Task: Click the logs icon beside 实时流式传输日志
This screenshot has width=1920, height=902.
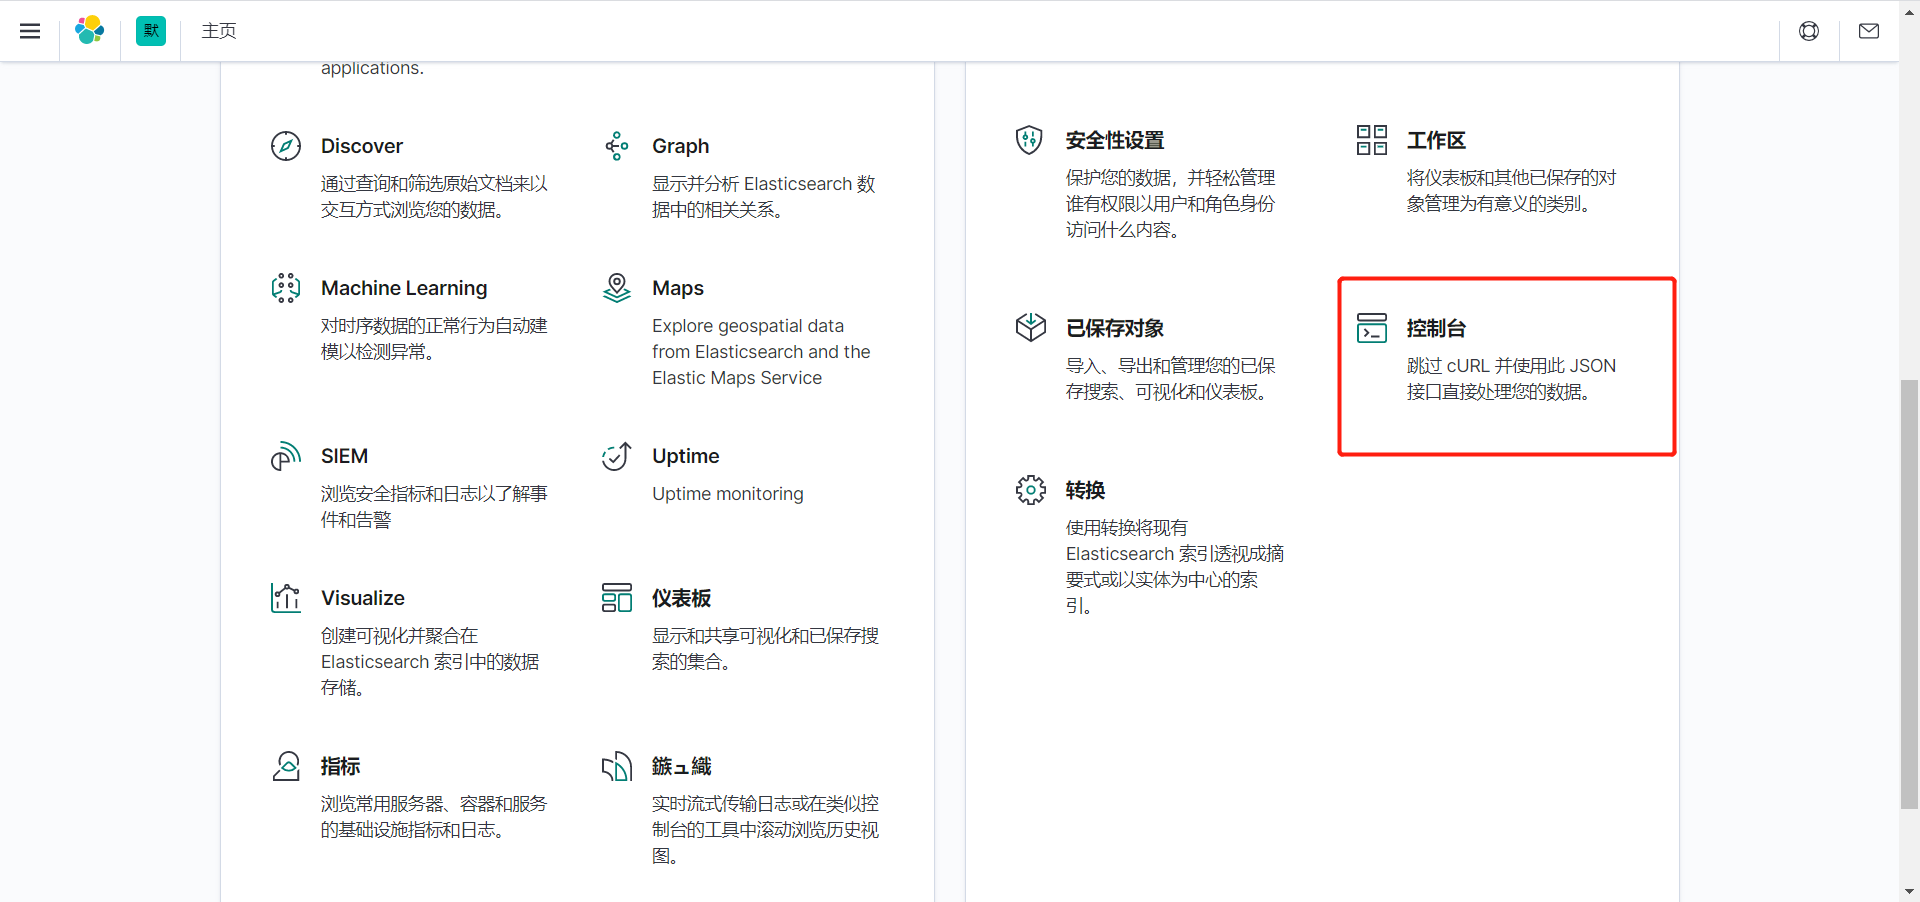Action: tap(617, 766)
